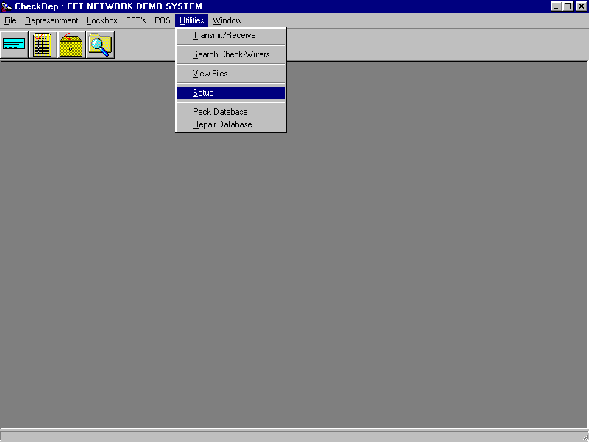589x442 pixels.
Task: Choose Search Check Writers menu entry
Action: click(x=231, y=54)
